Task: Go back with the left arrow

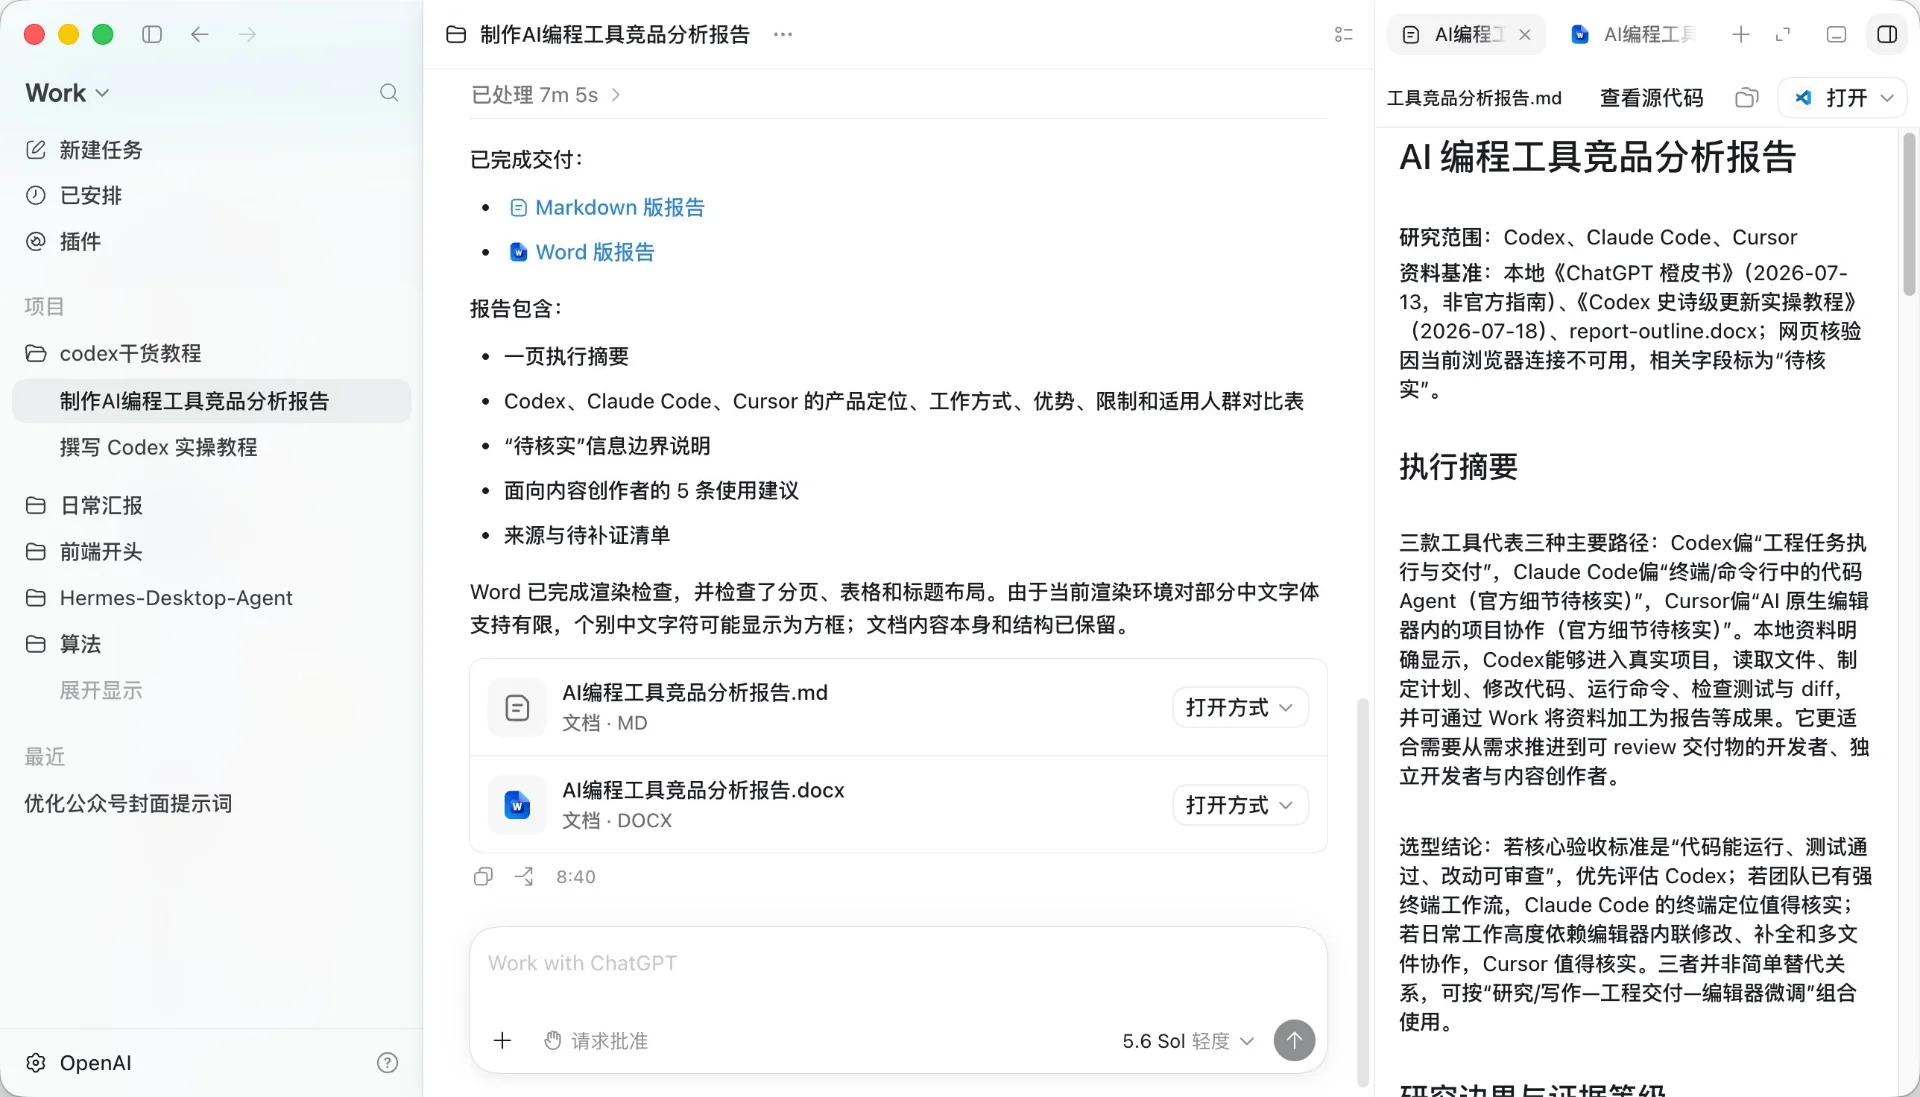Action: click(200, 34)
